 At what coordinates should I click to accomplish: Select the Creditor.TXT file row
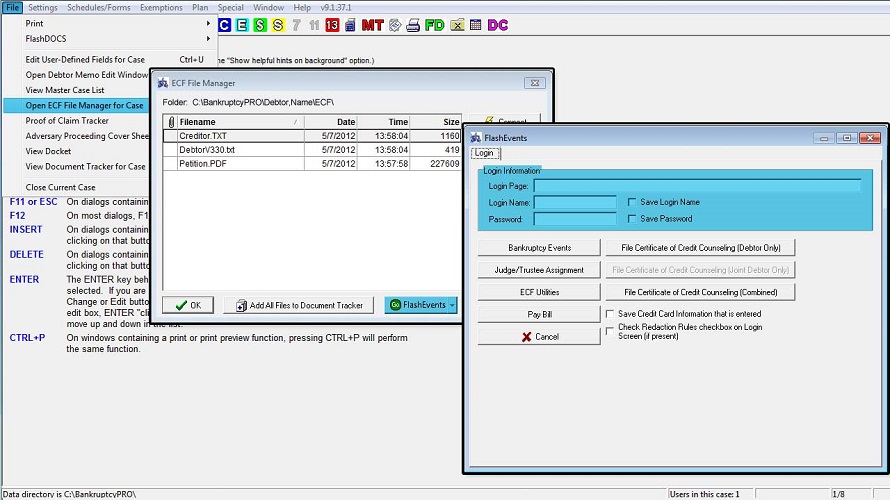pyautogui.click(x=312, y=136)
